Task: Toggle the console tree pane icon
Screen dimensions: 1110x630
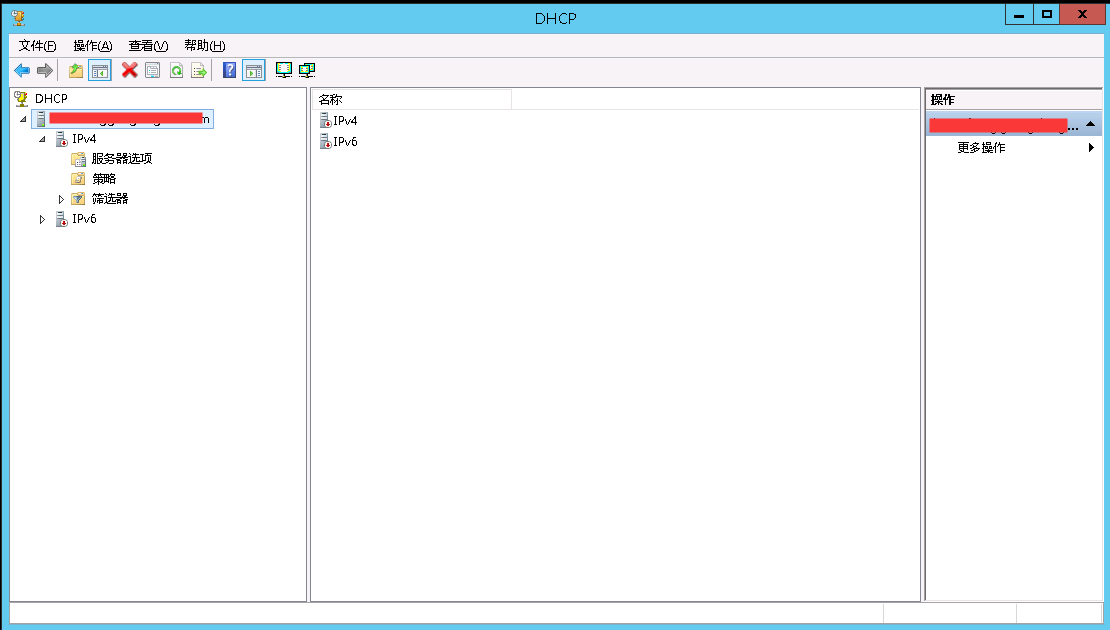Action: 100,70
